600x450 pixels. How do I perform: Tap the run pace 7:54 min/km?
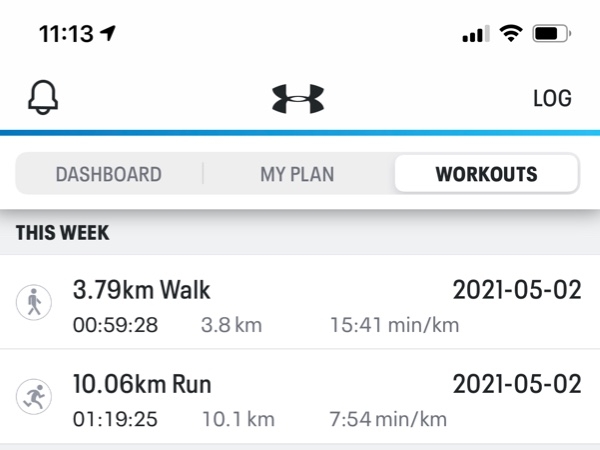pyautogui.click(x=388, y=419)
